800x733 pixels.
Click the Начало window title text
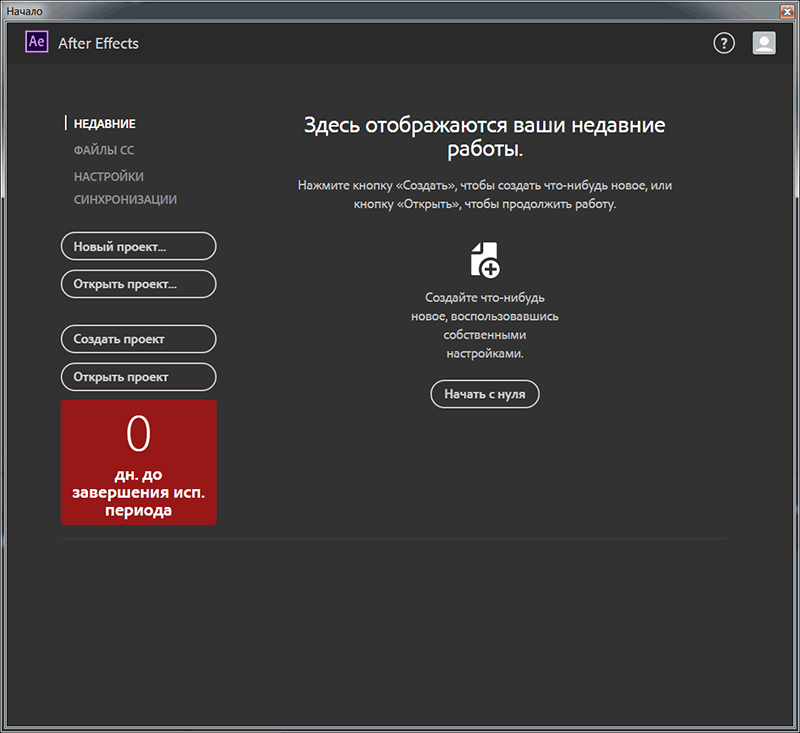(24, 11)
